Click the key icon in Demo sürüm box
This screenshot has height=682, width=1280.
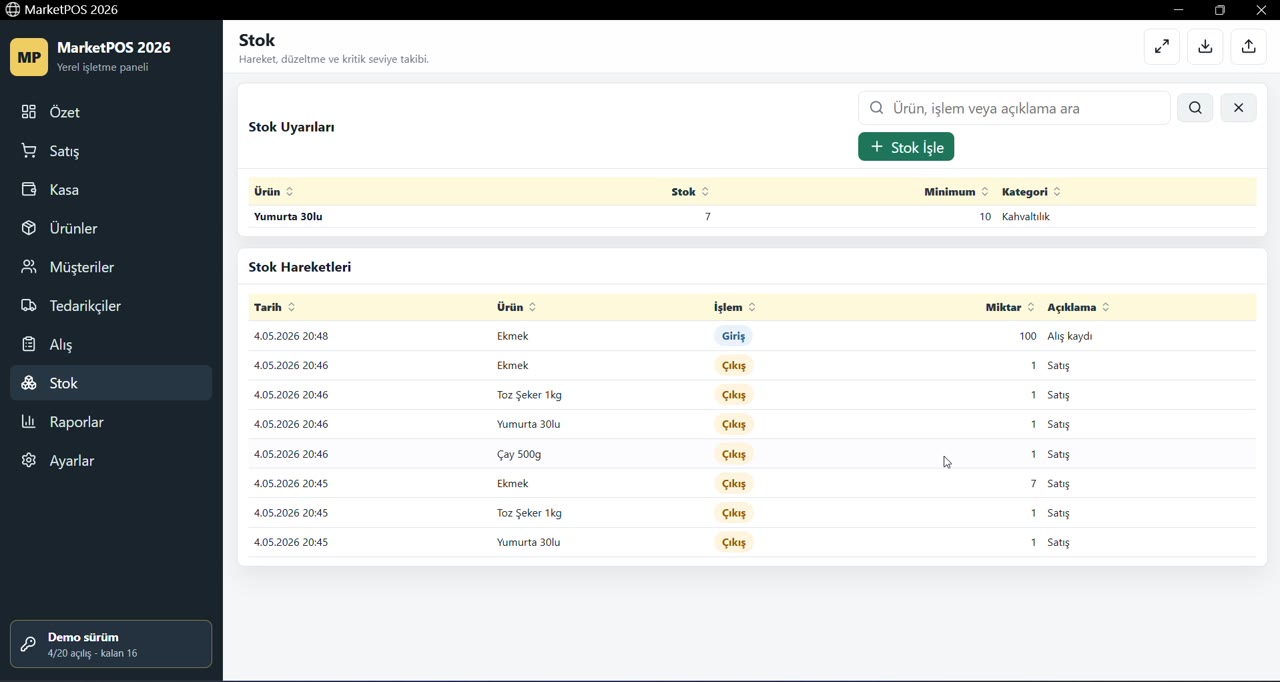click(x=29, y=645)
